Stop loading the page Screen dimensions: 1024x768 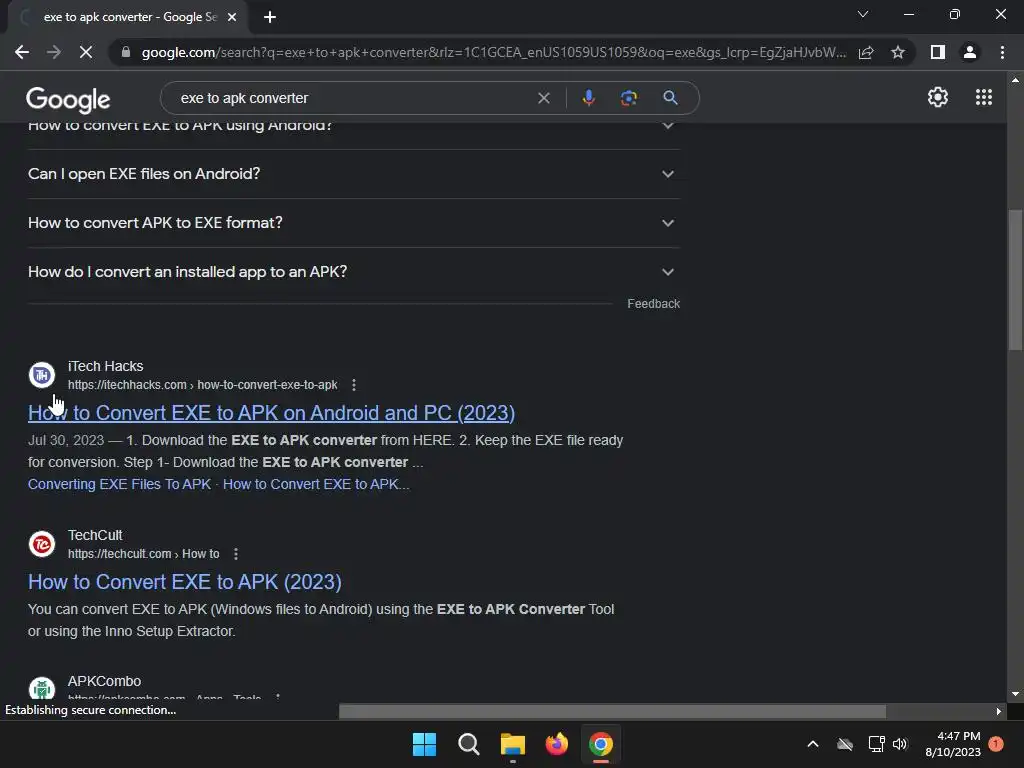pos(86,52)
